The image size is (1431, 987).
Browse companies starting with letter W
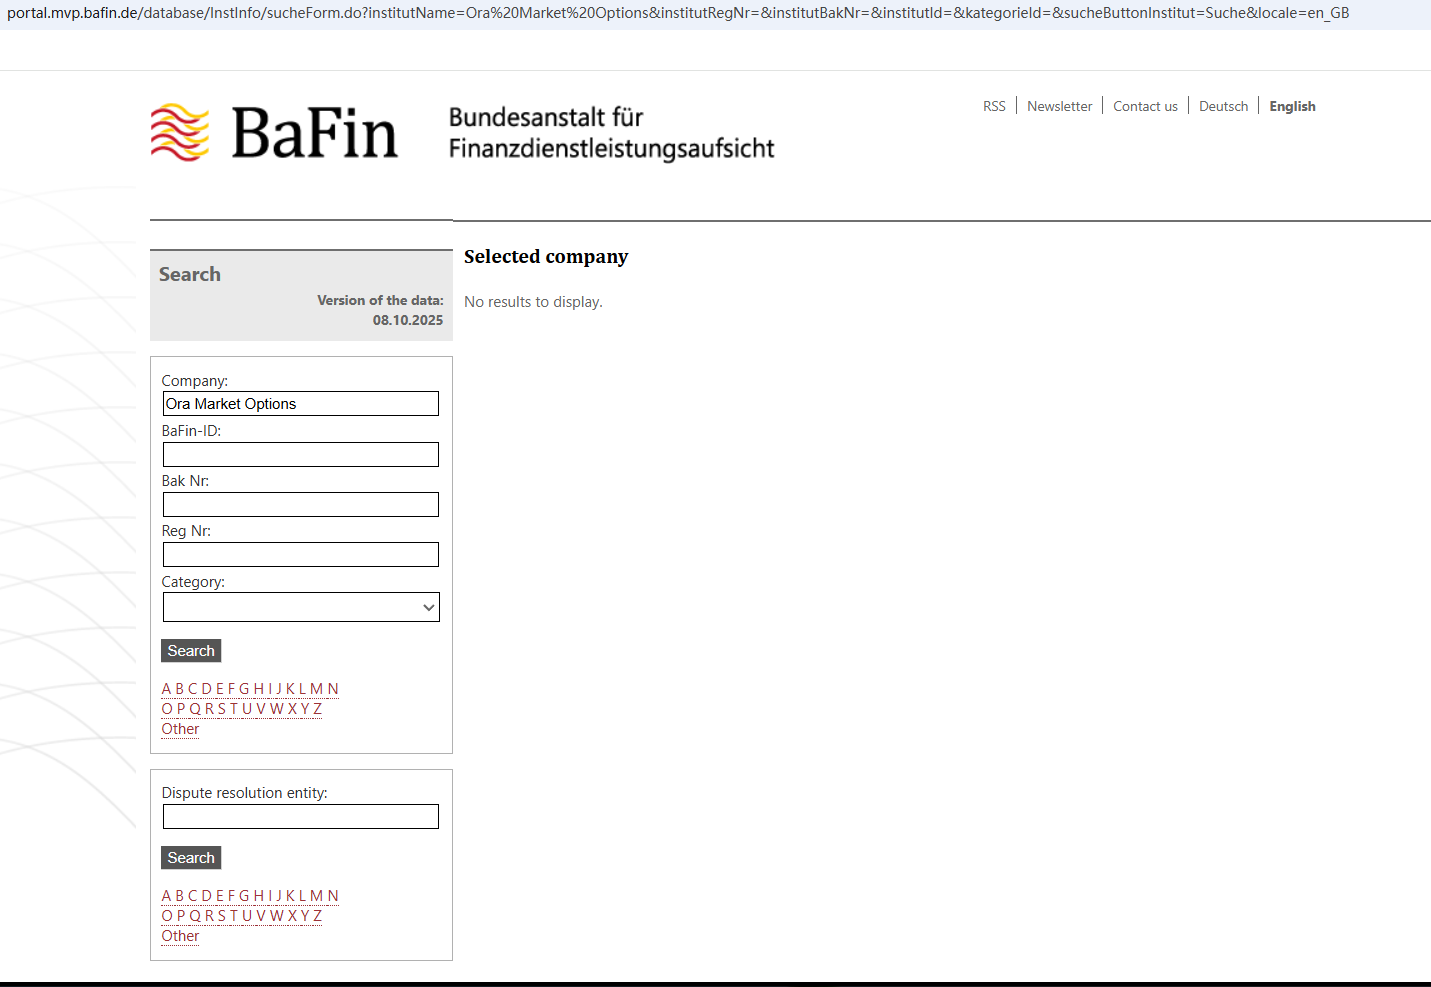(x=277, y=709)
